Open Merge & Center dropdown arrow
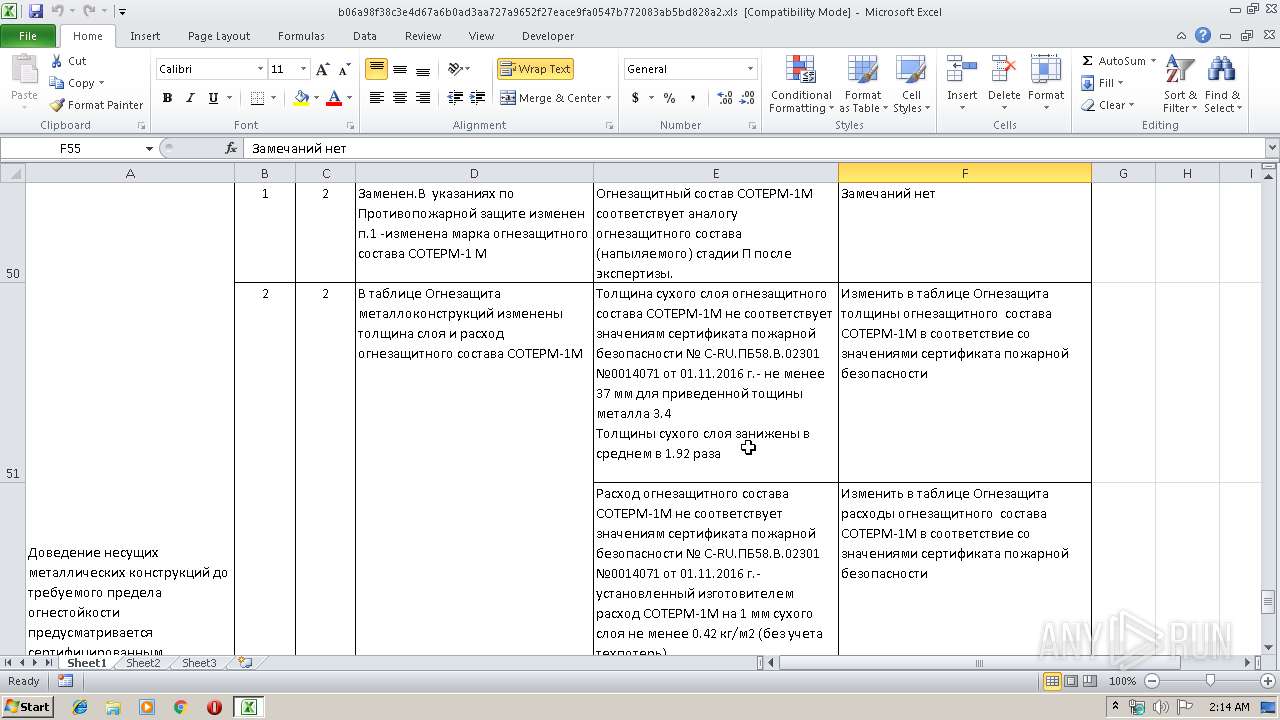This screenshot has width=1280, height=720. pyautogui.click(x=609, y=98)
